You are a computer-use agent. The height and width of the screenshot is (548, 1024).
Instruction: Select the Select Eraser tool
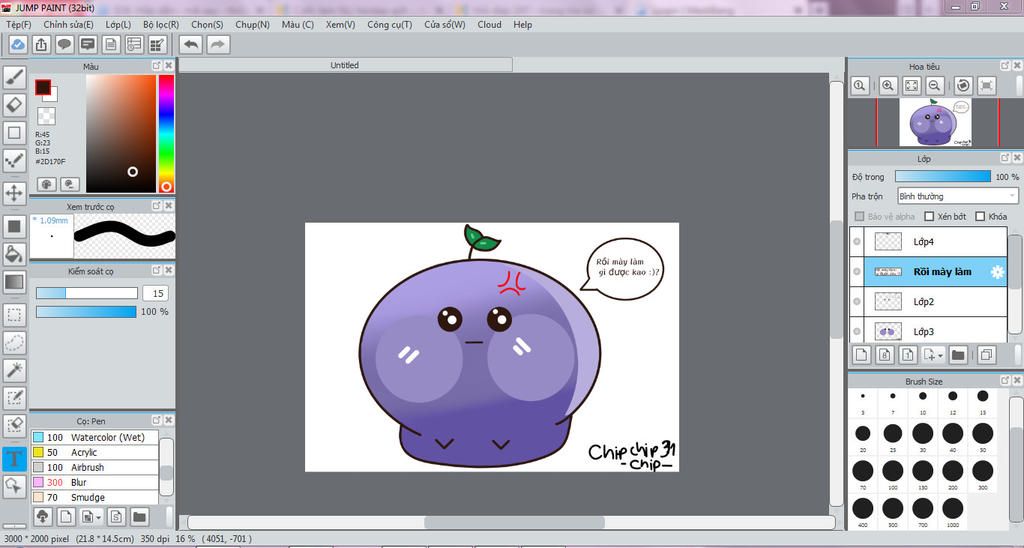pos(14,425)
